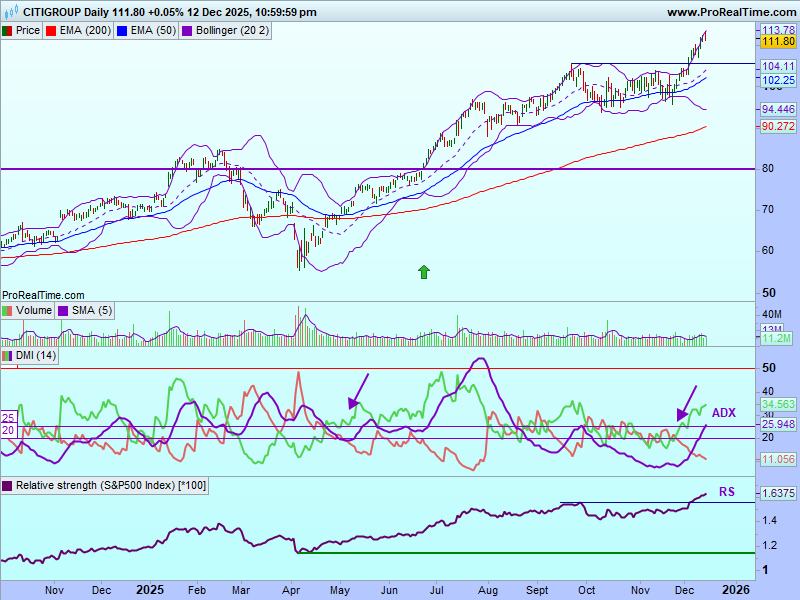Click the candlestick chart icon beside CITIGROUP
This screenshot has width=800, height=600.
[x=11, y=12]
